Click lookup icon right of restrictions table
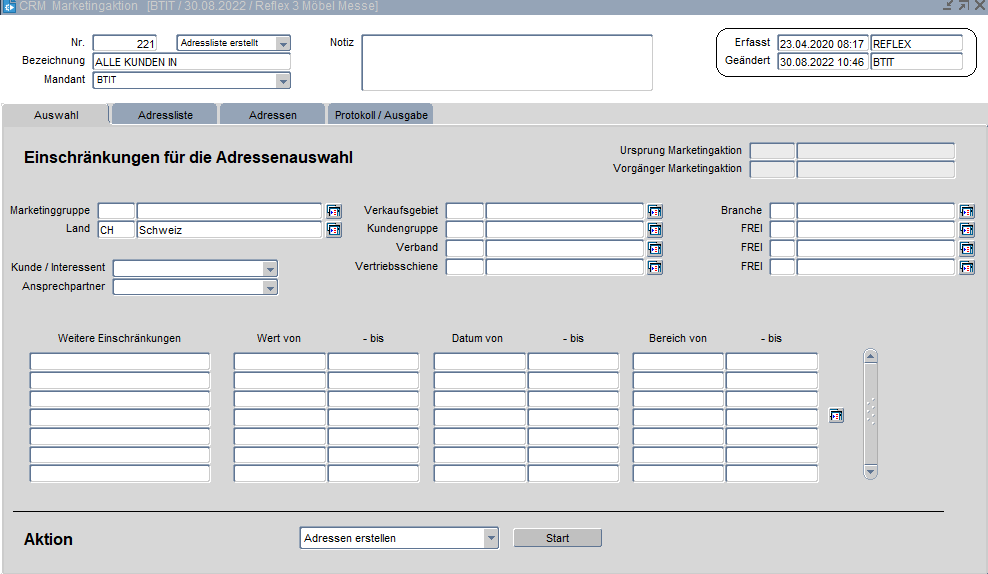The width and height of the screenshot is (988, 574). (836, 416)
